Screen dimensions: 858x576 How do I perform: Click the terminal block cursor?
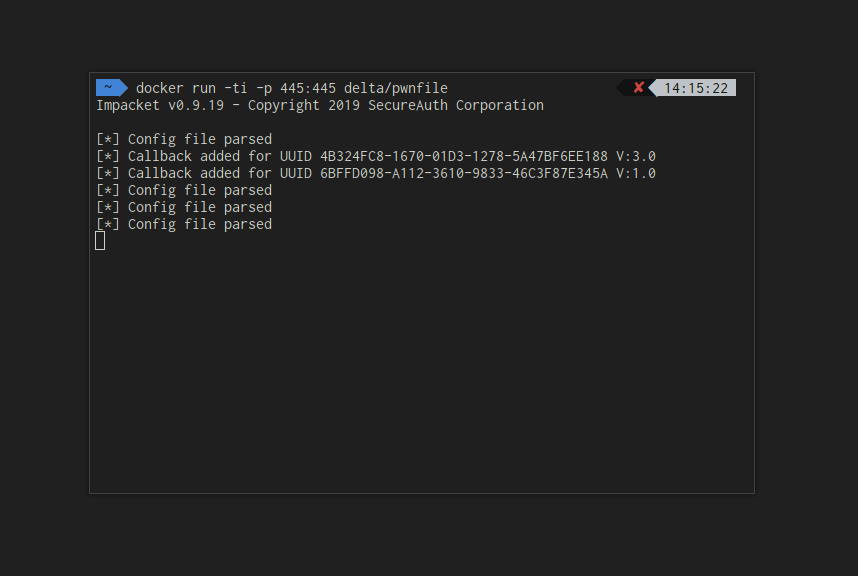coord(100,241)
